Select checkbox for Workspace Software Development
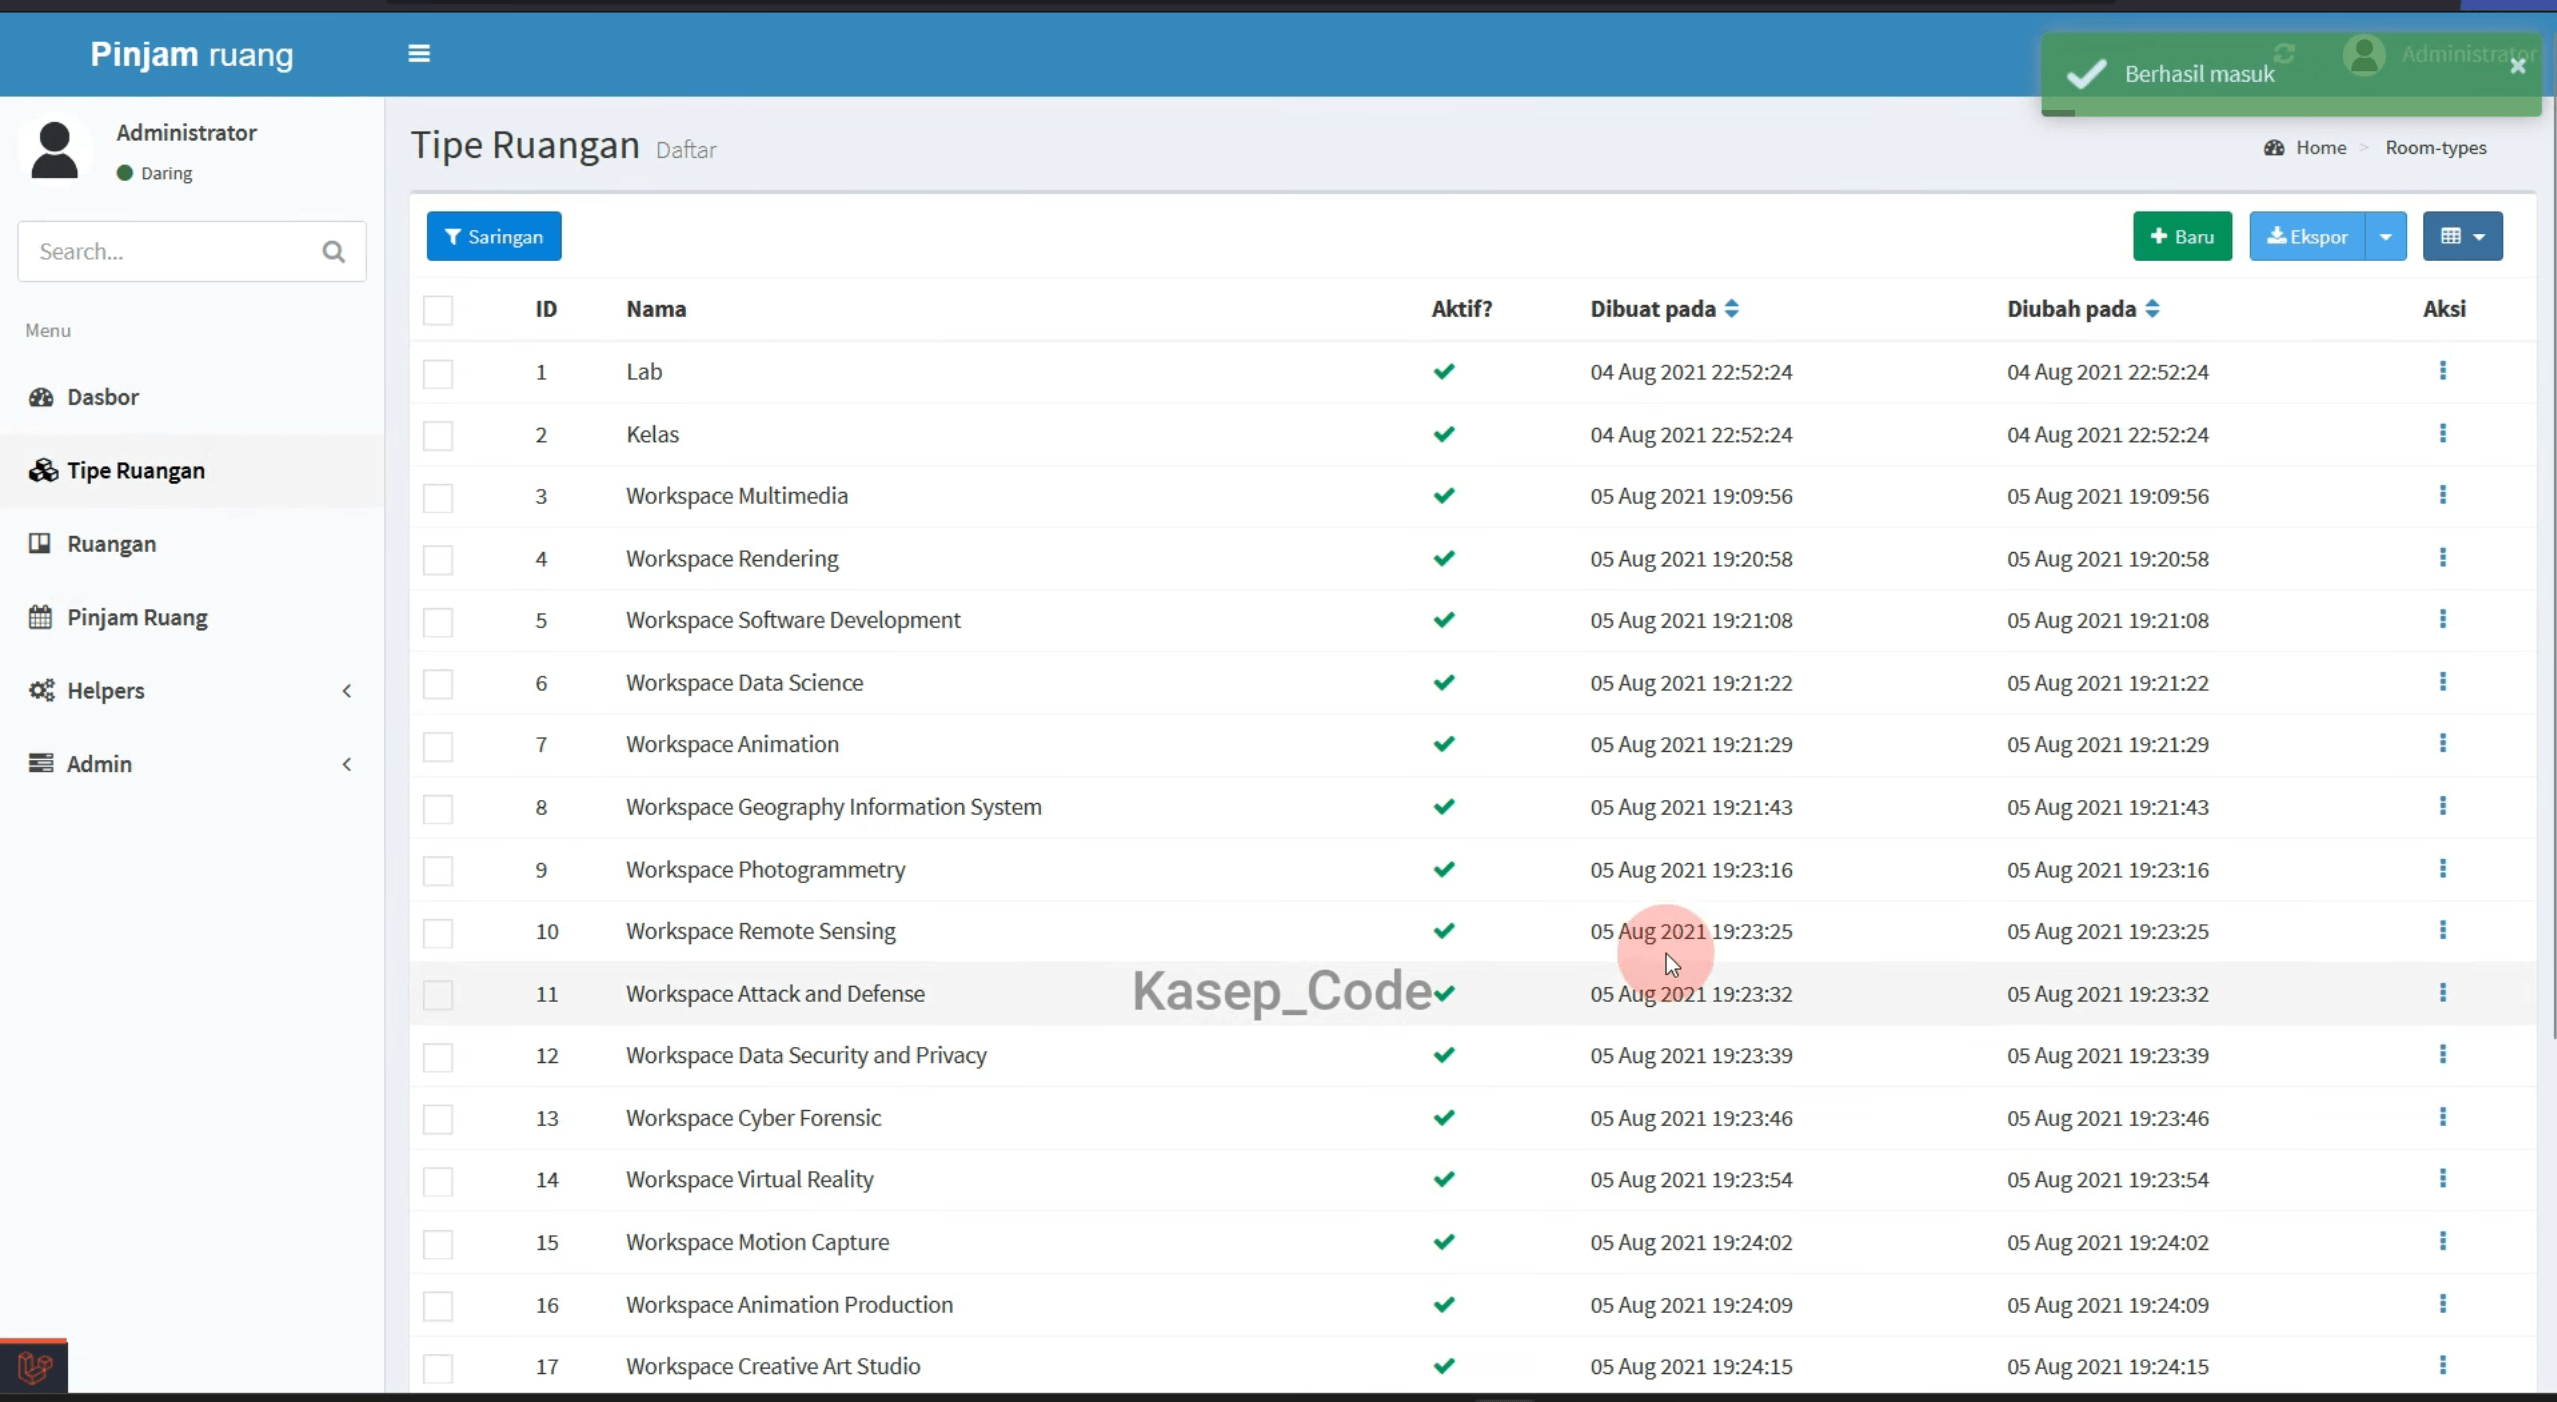This screenshot has width=2557, height=1402. click(x=438, y=621)
